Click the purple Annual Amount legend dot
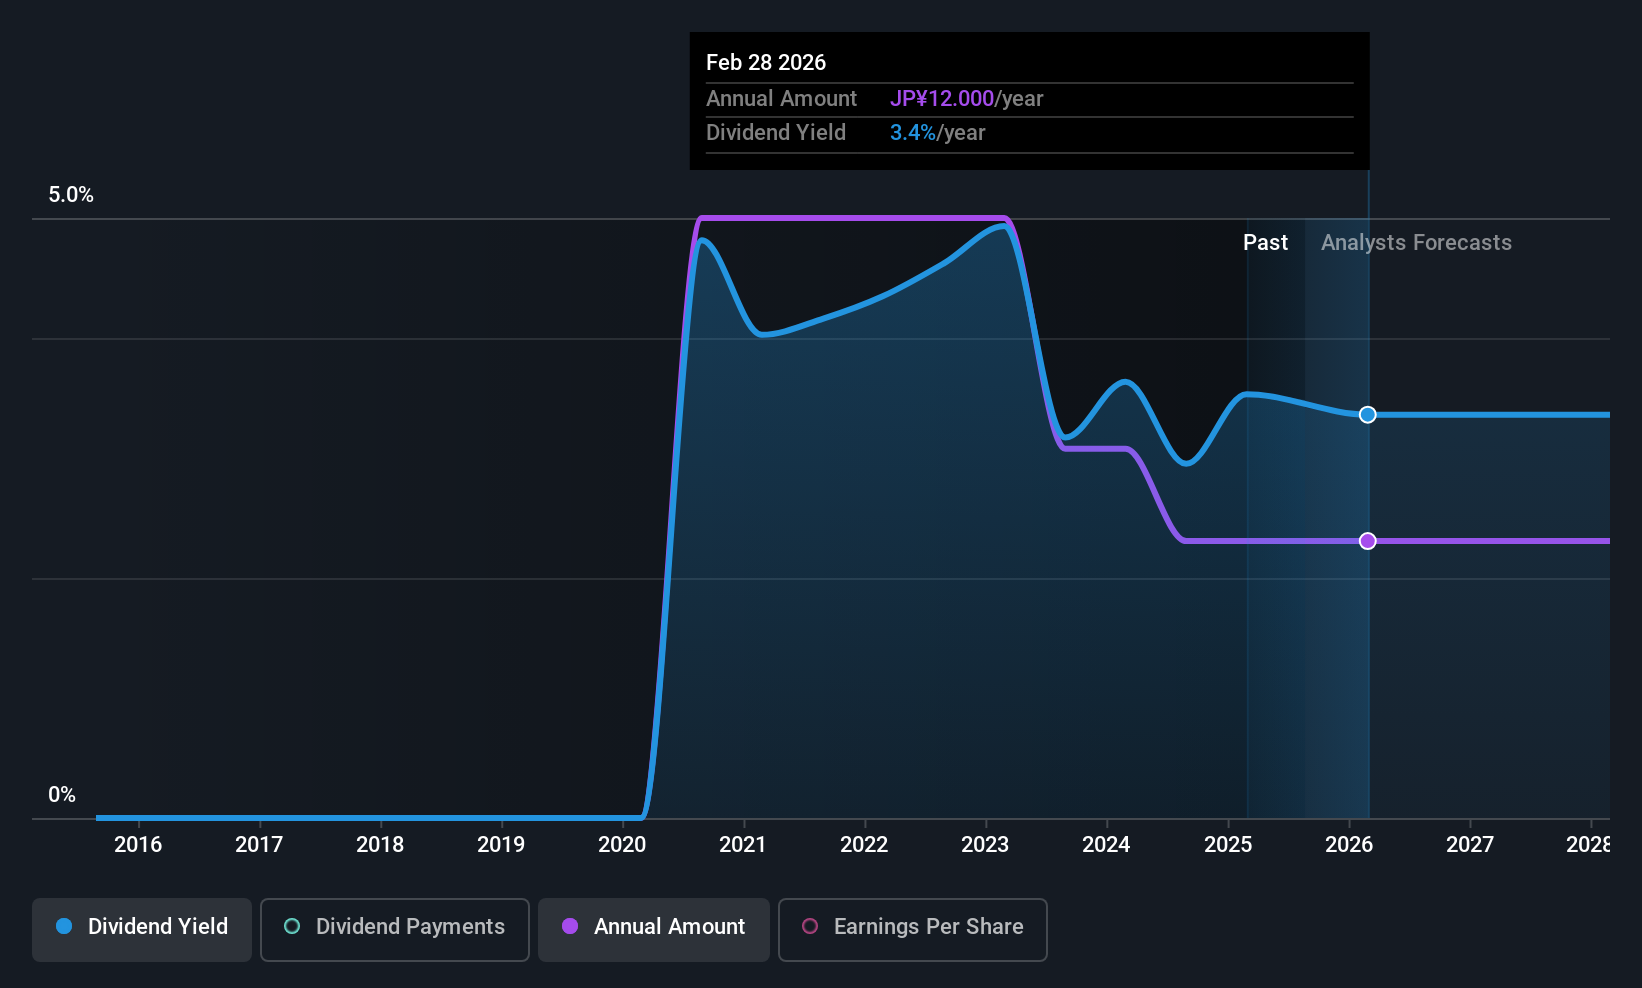Viewport: 1642px width, 988px height. coord(570,926)
